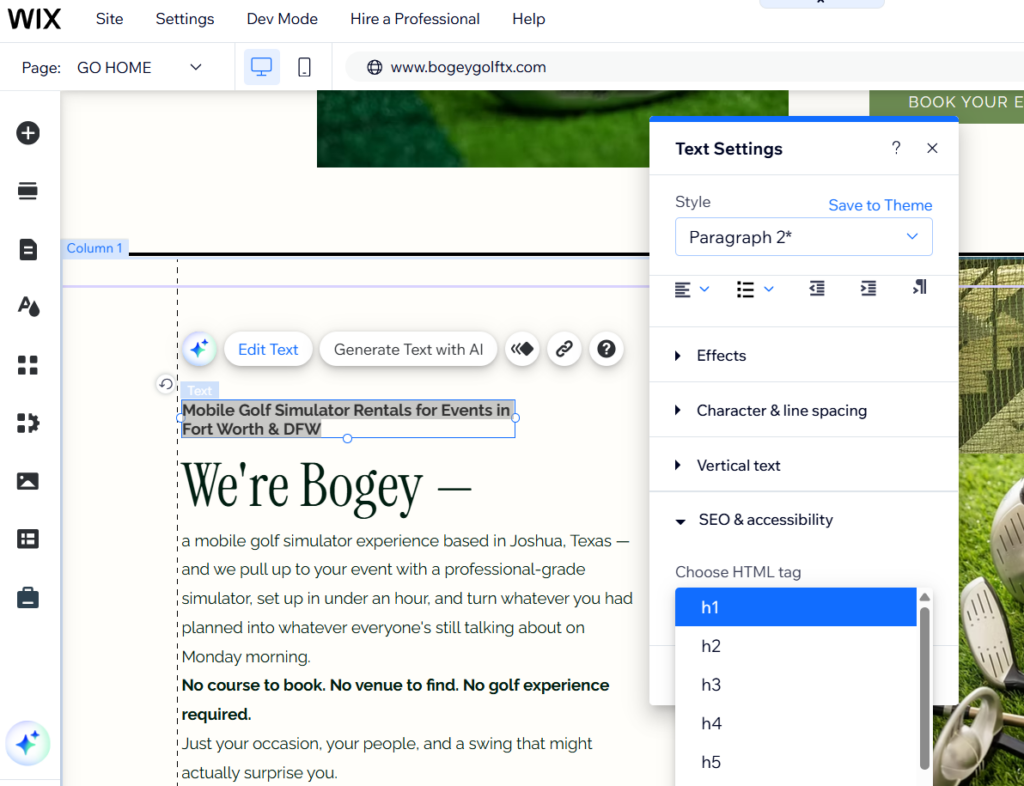Open the Paragraph 2 style dropdown
Viewport: 1024px width, 786px height.
(x=803, y=237)
